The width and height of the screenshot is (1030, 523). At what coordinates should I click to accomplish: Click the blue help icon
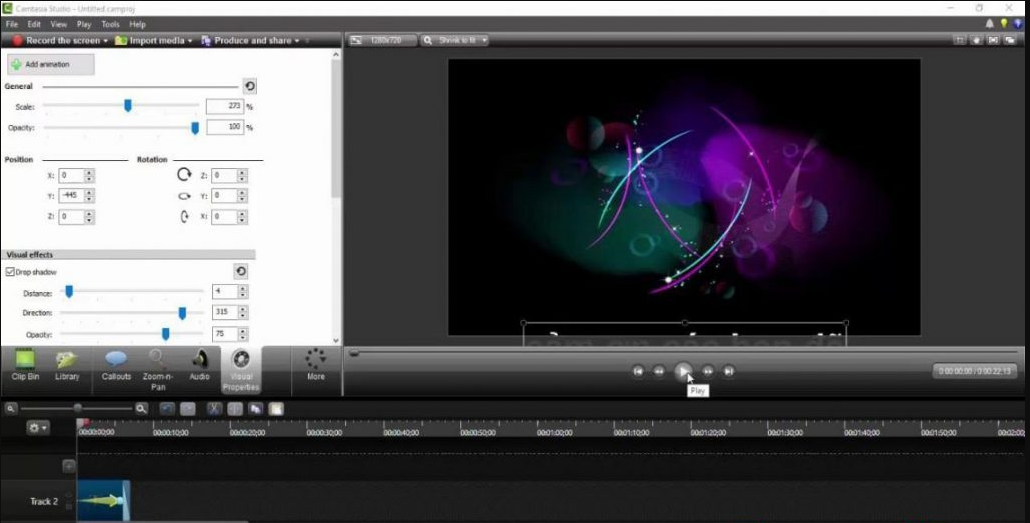[x=1018, y=24]
